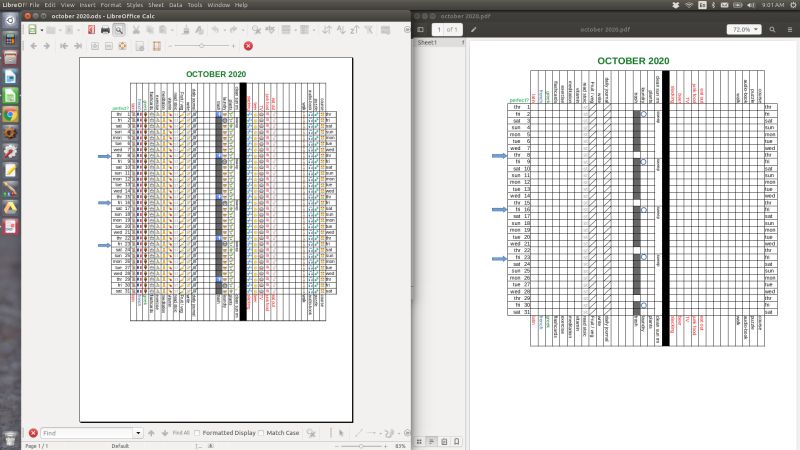
Task: Click the Default page style in status bar
Action: (120, 446)
